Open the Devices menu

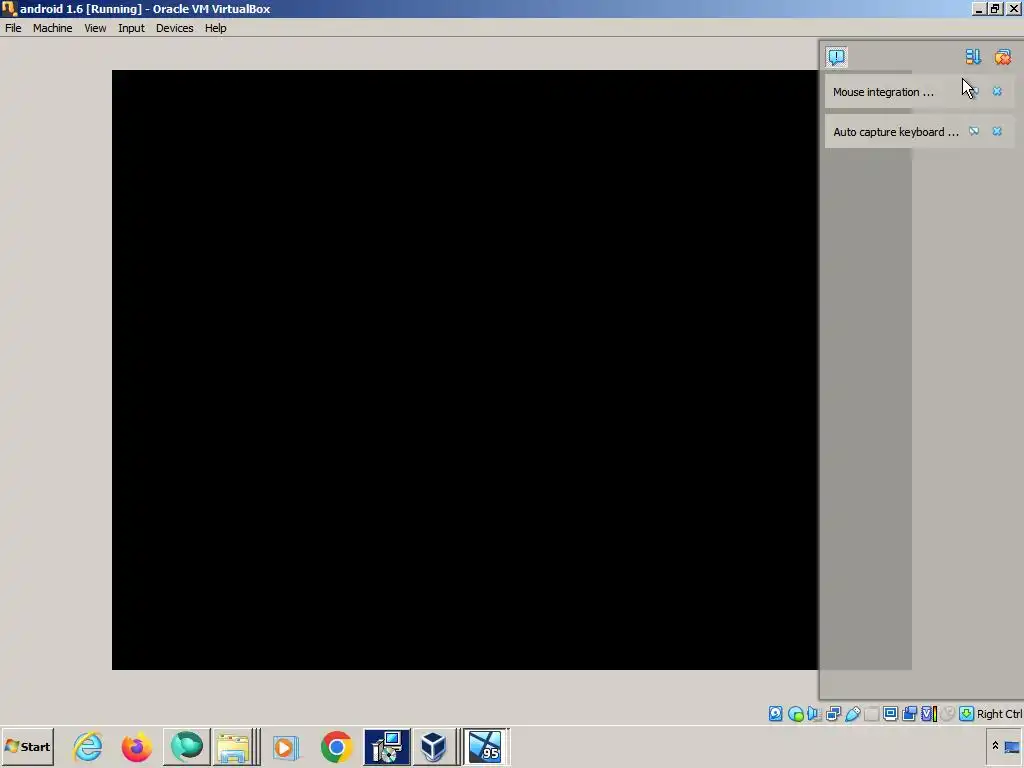(174, 28)
